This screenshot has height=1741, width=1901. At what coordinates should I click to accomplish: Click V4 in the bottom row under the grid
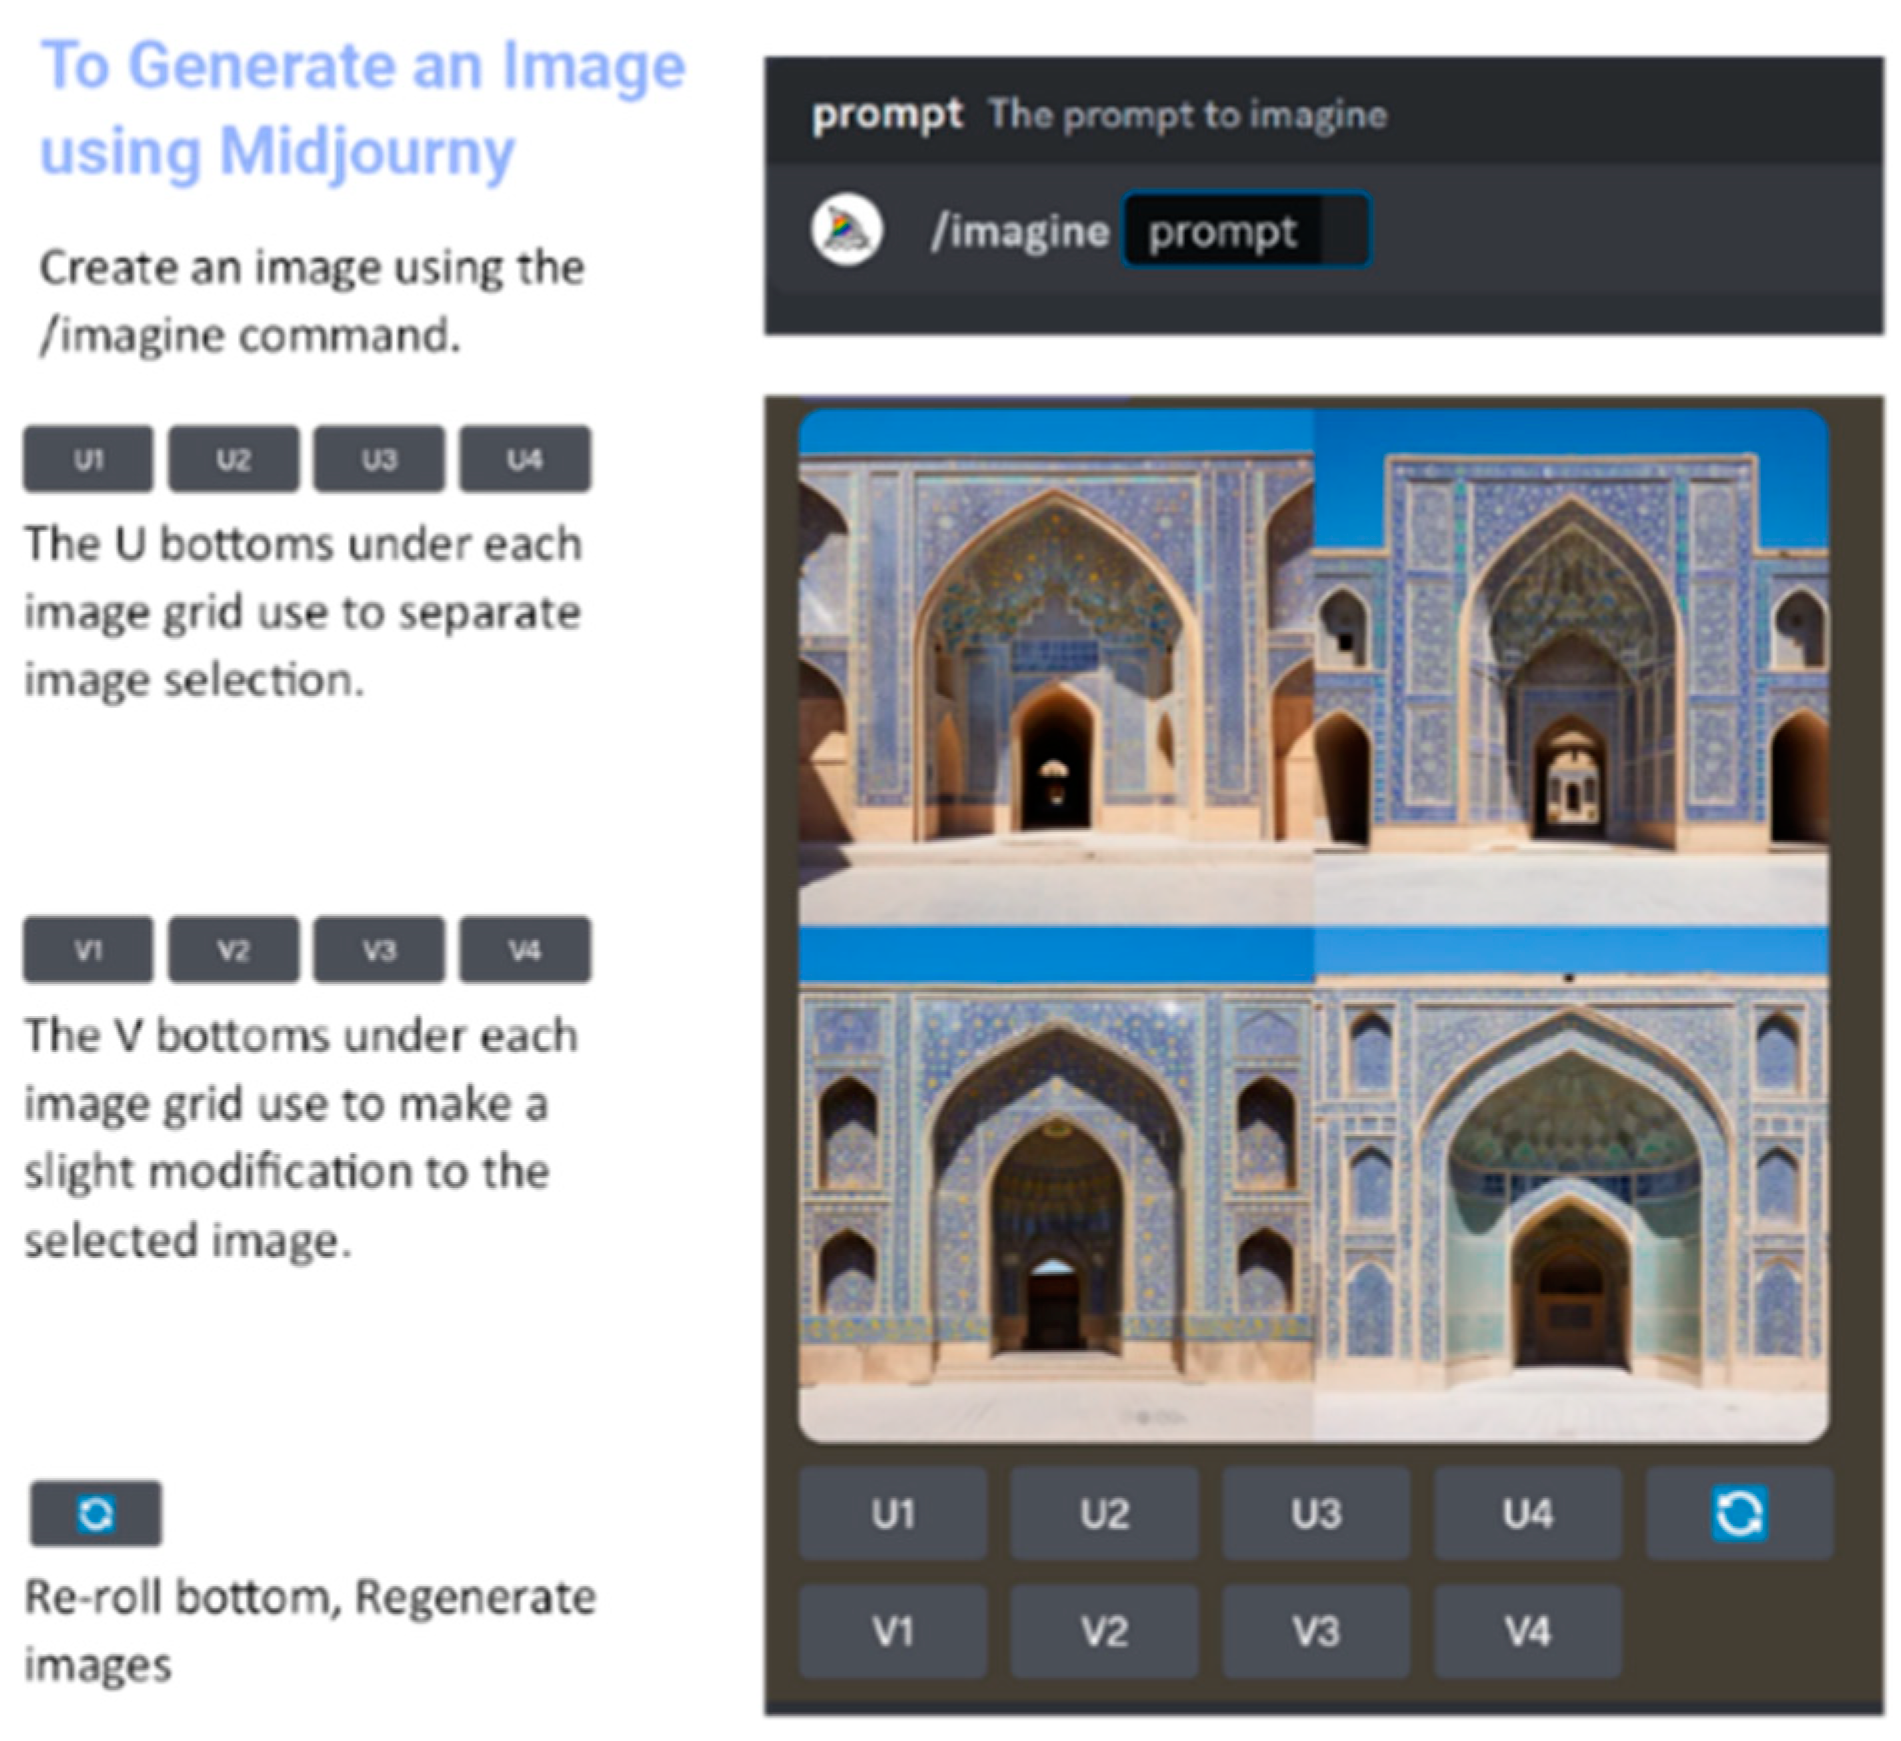coord(1527,1631)
